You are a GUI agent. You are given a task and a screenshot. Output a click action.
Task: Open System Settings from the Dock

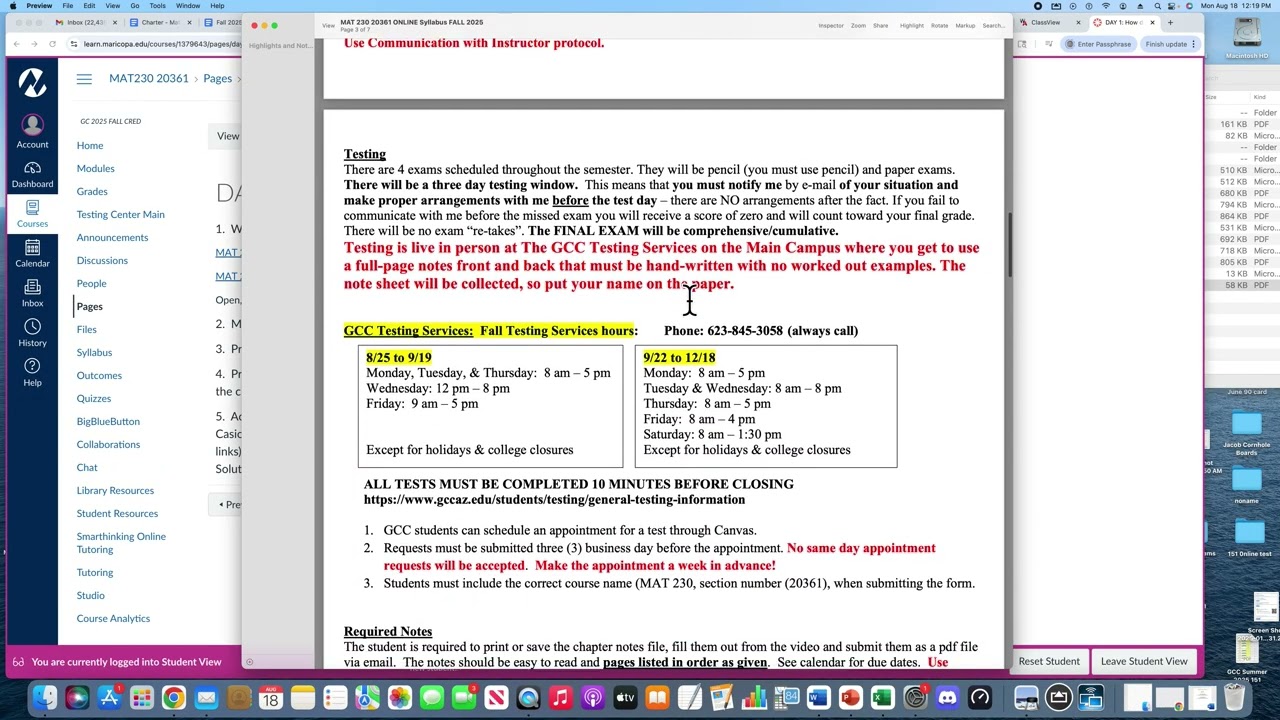(x=915, y=698)
